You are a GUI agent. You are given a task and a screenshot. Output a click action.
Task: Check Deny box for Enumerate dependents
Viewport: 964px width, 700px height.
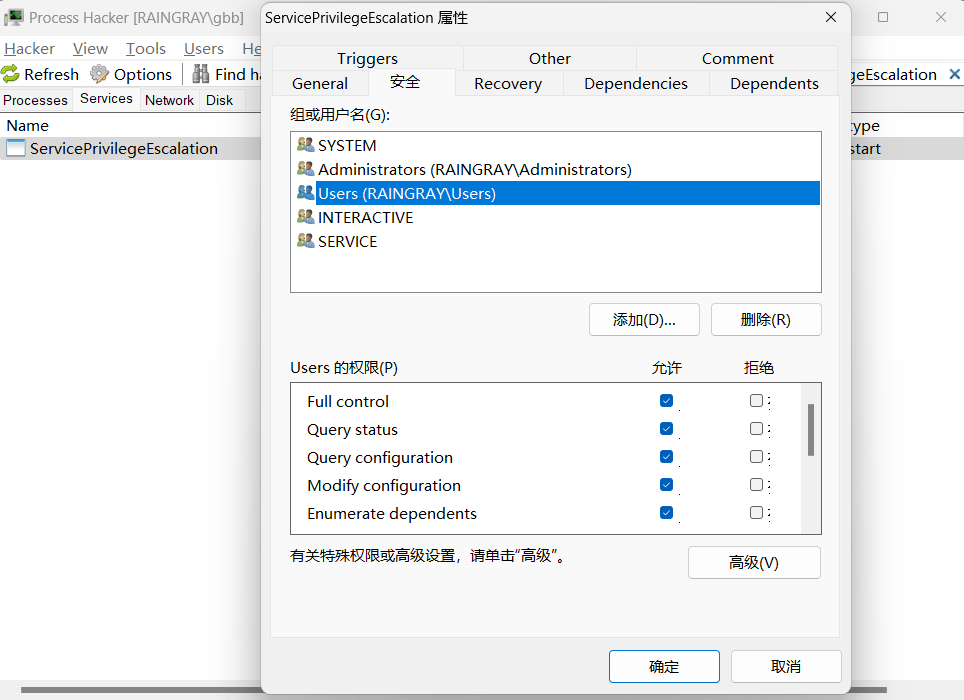(x=756, y=513)
